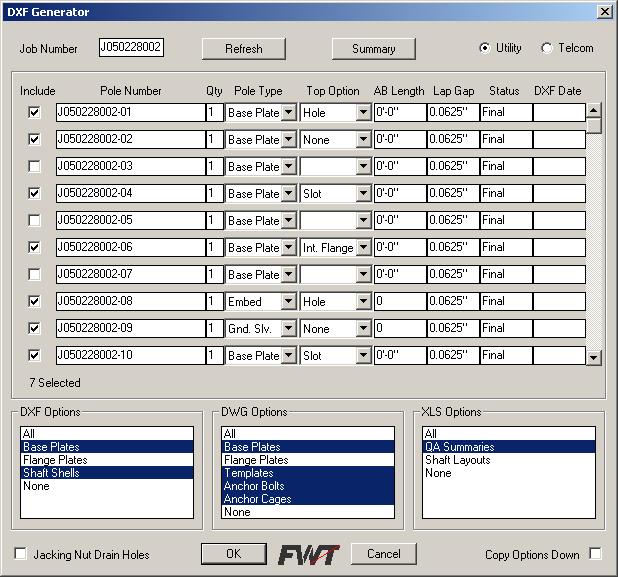Select Flange Plates in DXF Options
Screen dimensions: 618x577
pyautogui.click(x=107, y=460)
